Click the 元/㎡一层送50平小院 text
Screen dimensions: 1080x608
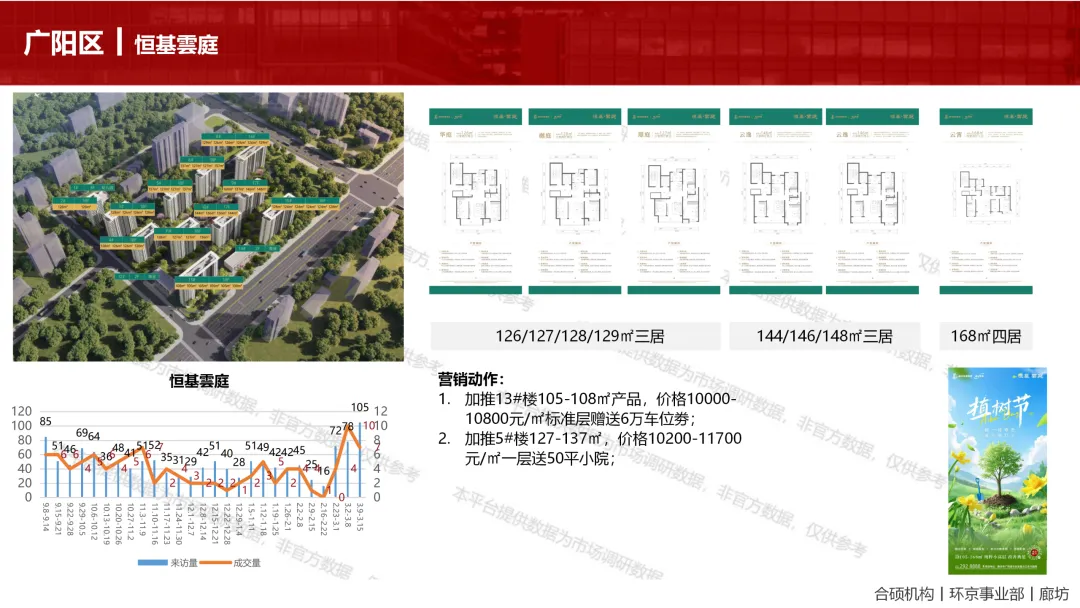tap(539, 458)
